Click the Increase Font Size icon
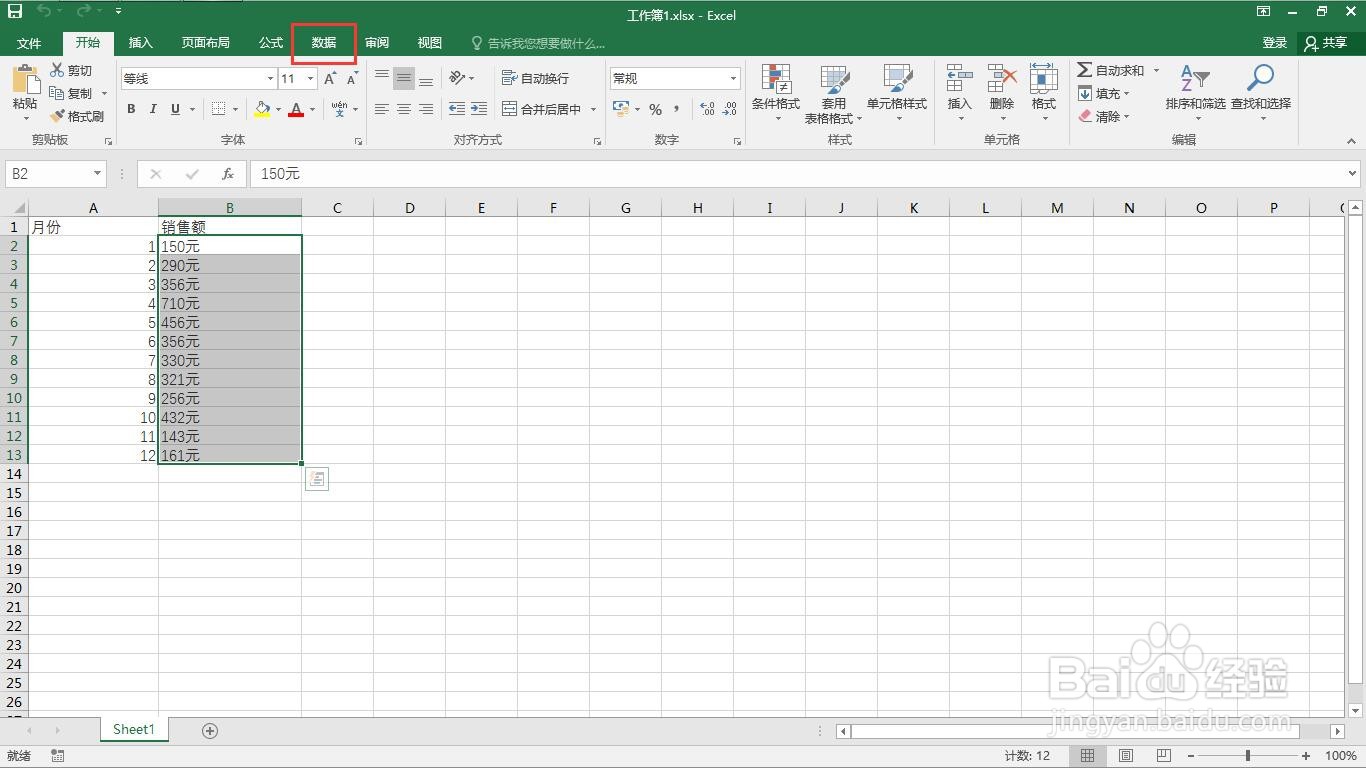 click(330, 78)
